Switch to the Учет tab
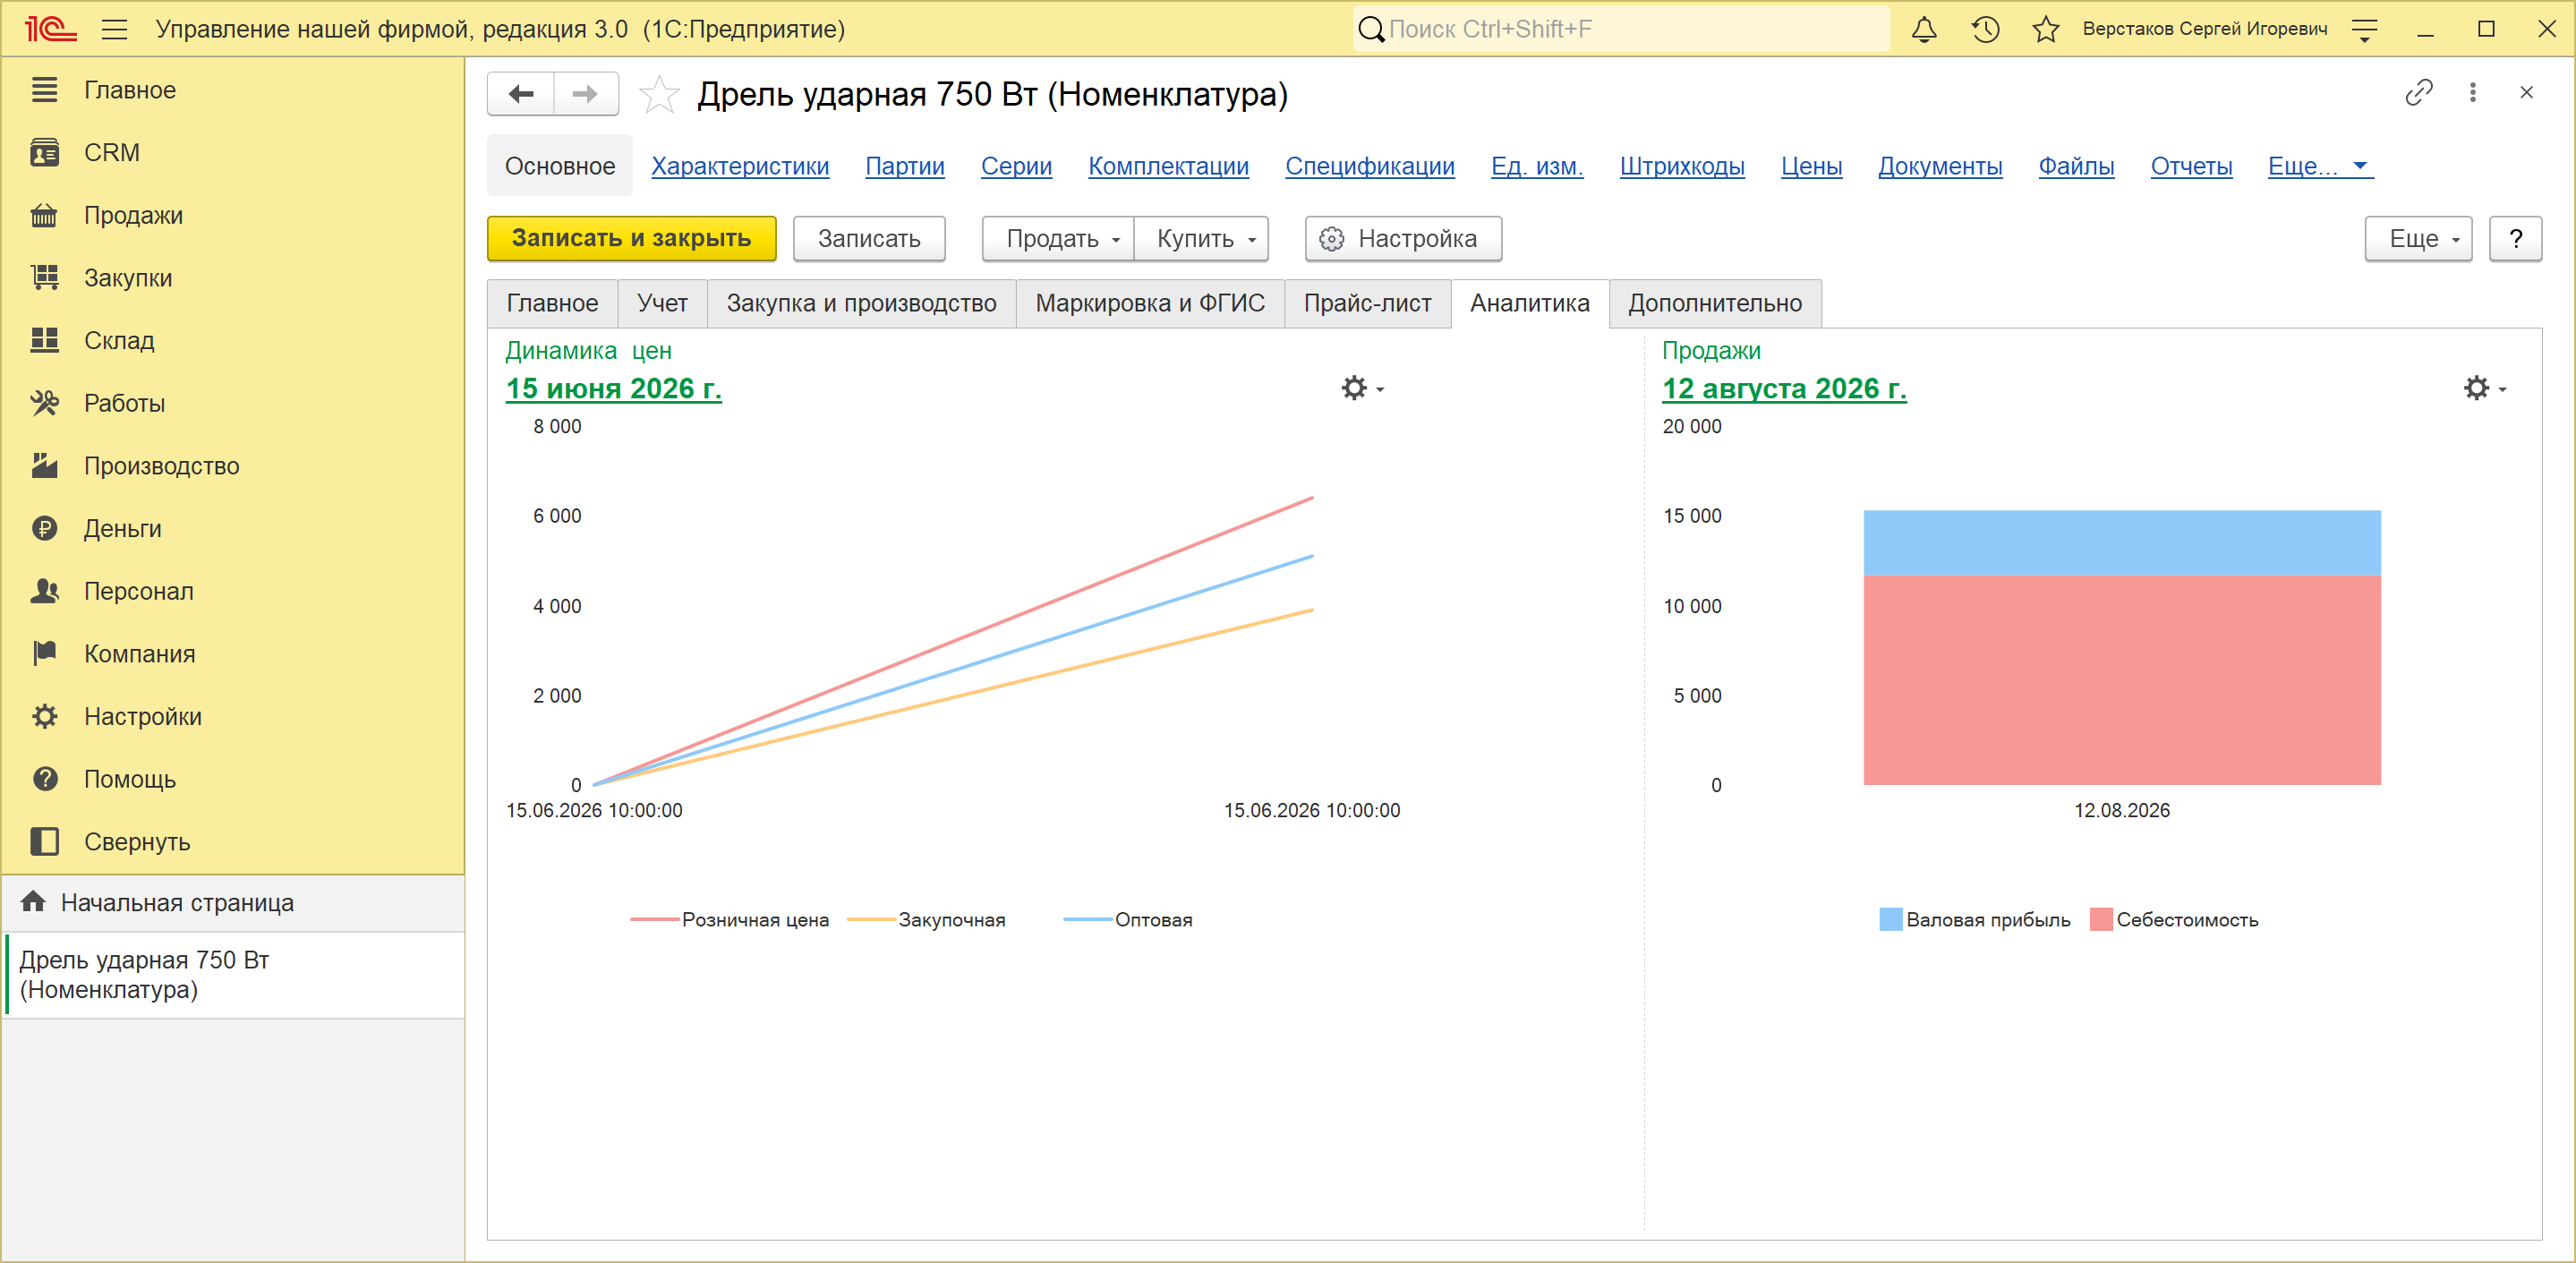 point(662,303)
